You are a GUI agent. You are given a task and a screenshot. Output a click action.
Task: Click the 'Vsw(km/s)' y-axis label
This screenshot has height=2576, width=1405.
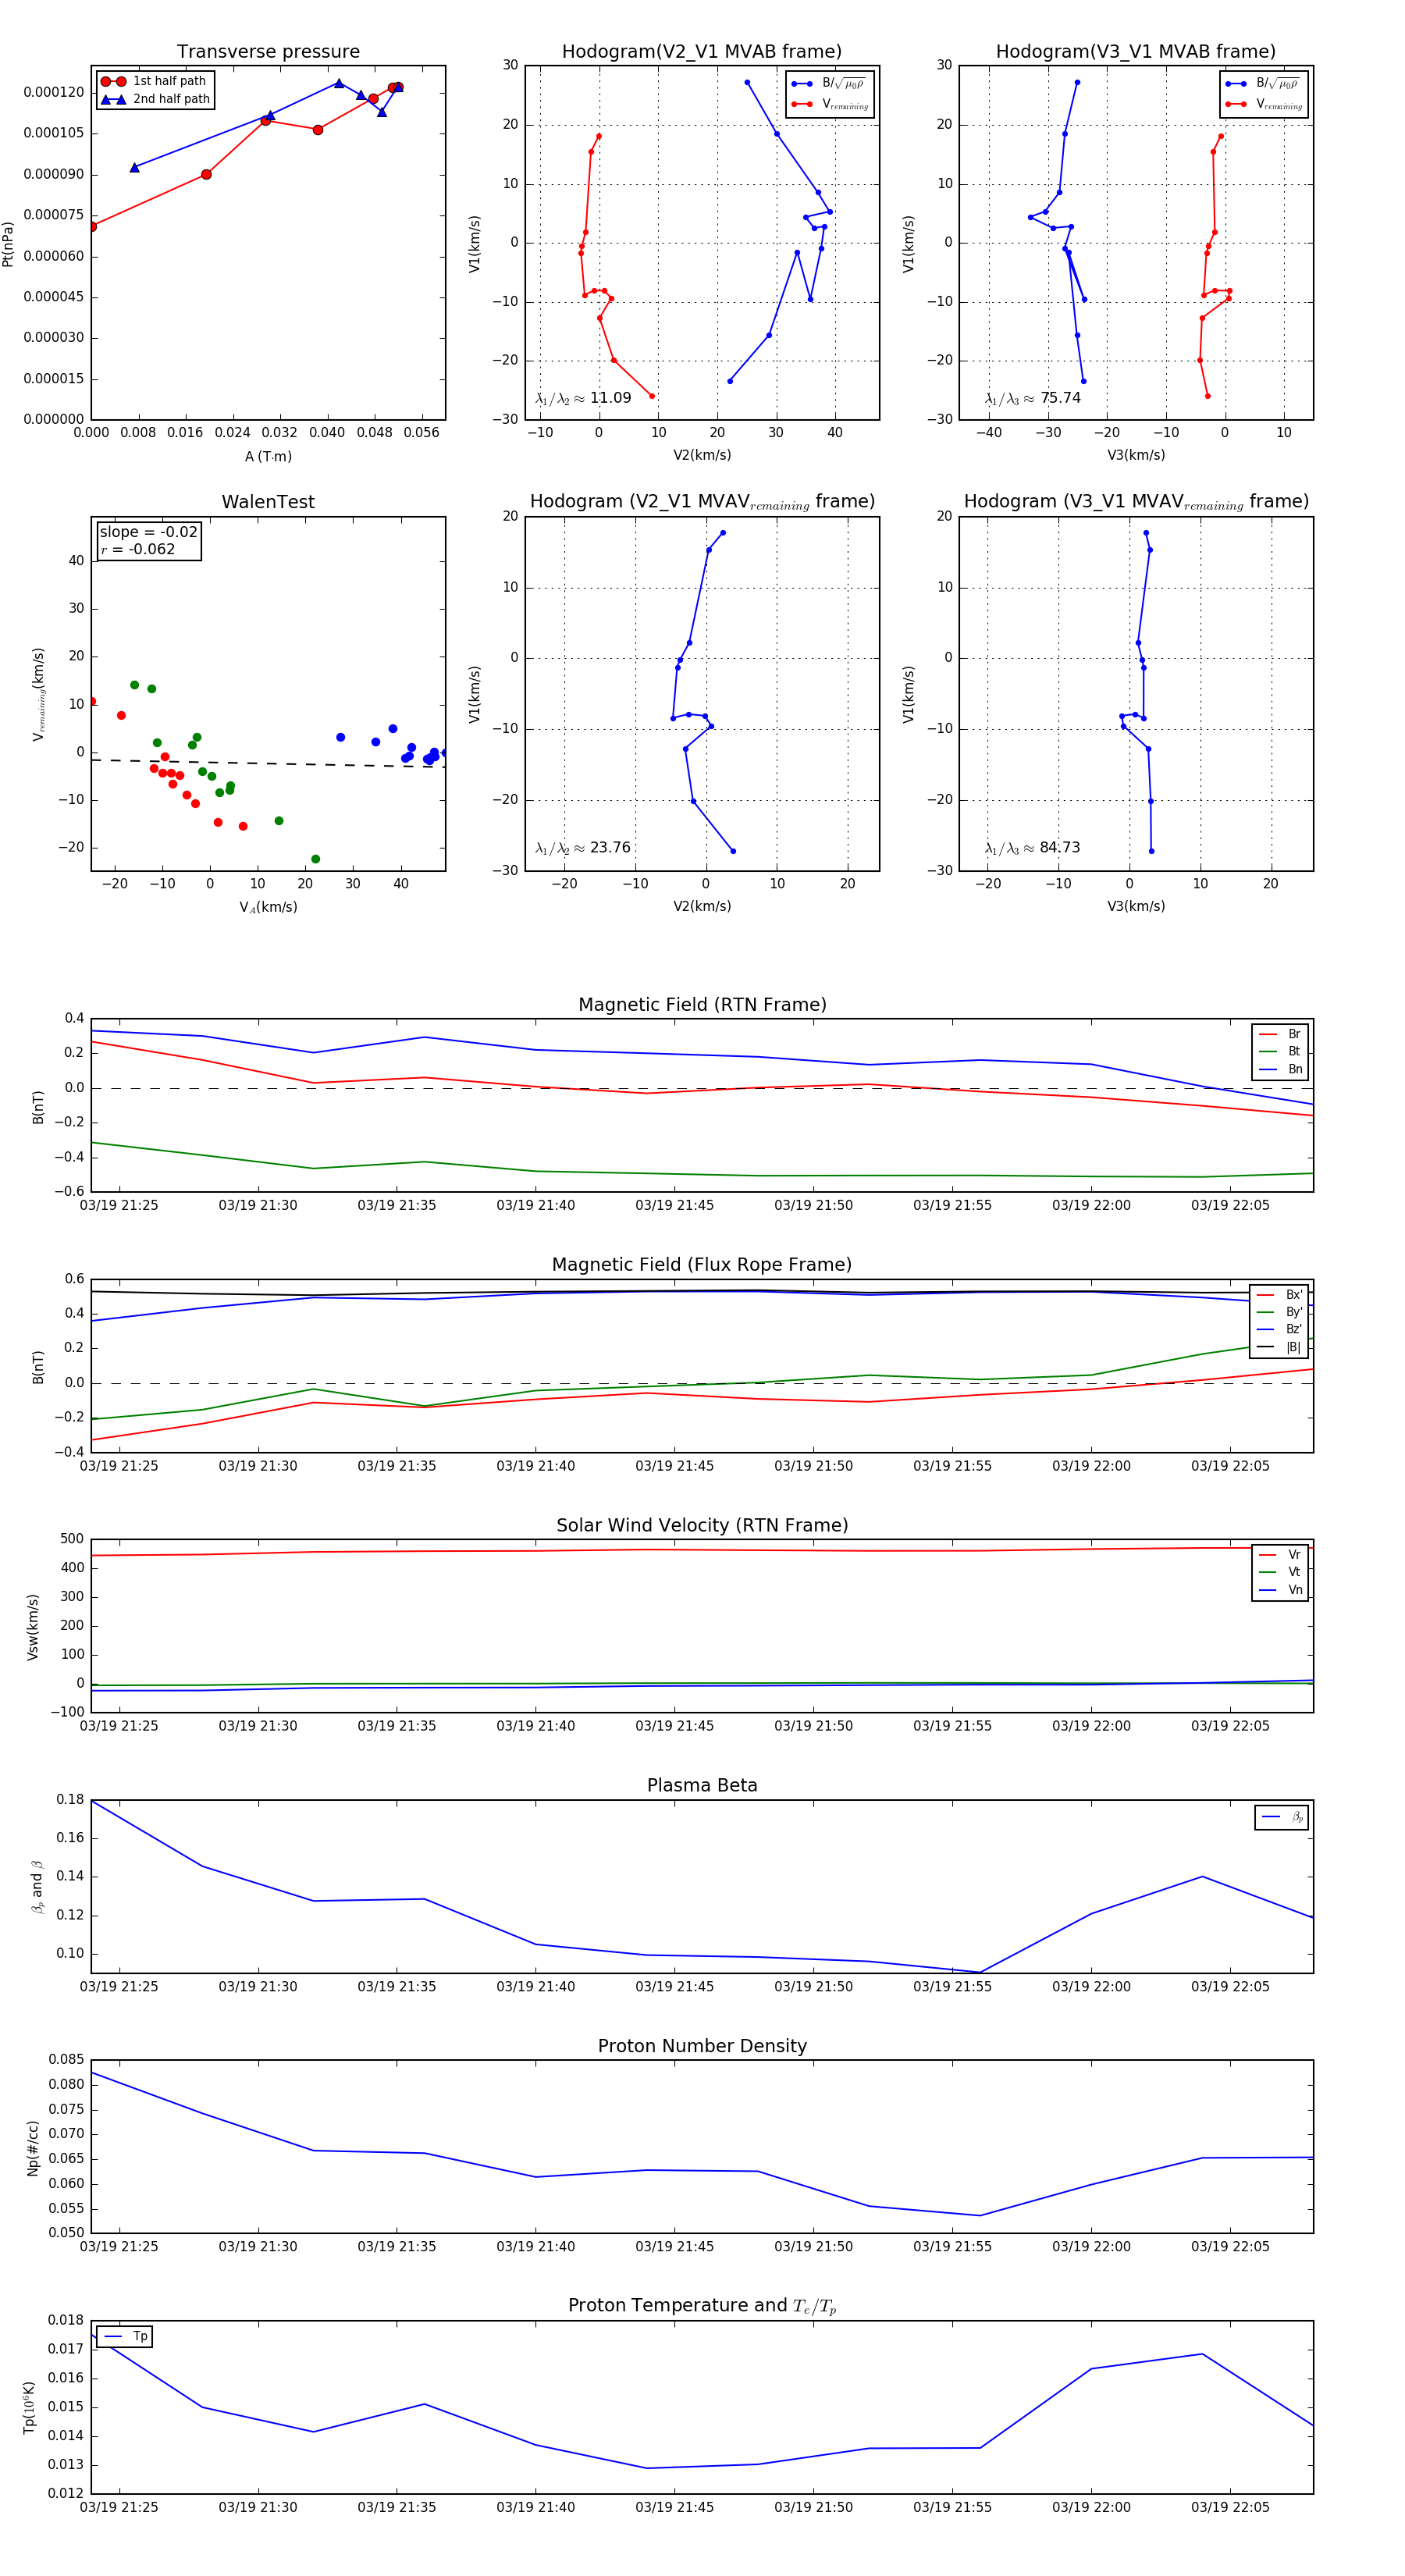point(33,1627)
